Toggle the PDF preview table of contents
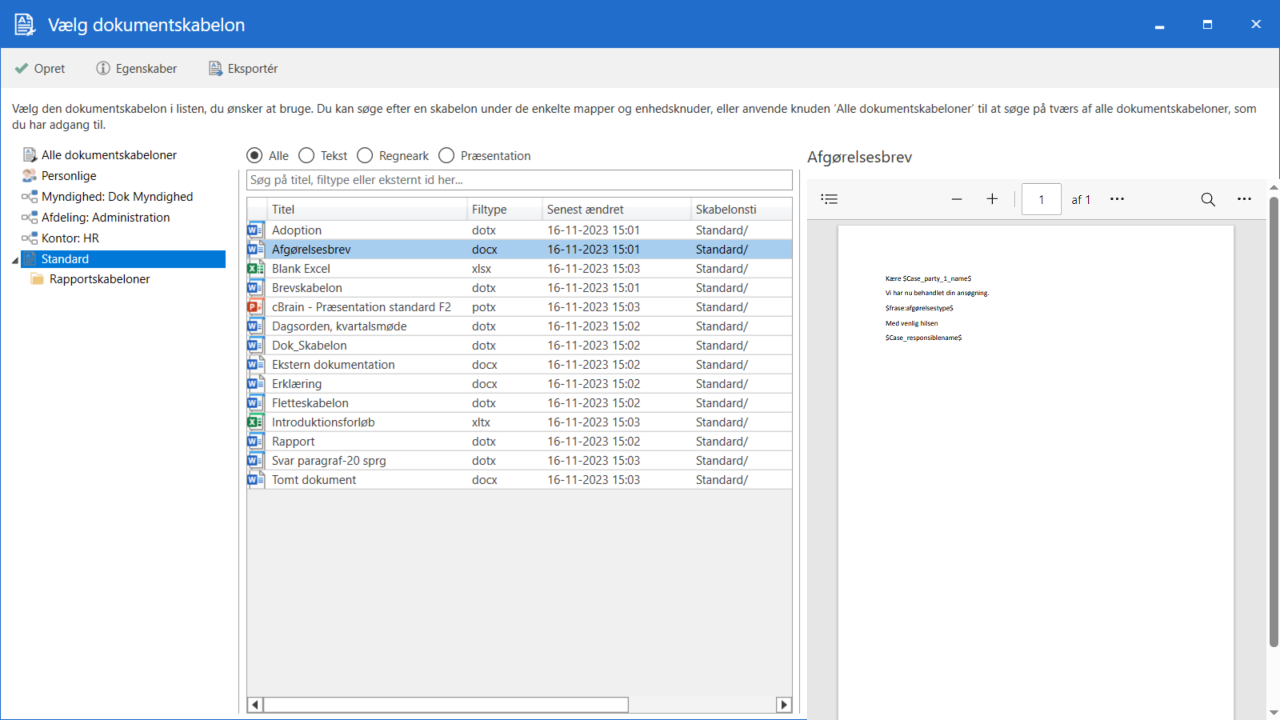 coord(829,199)
